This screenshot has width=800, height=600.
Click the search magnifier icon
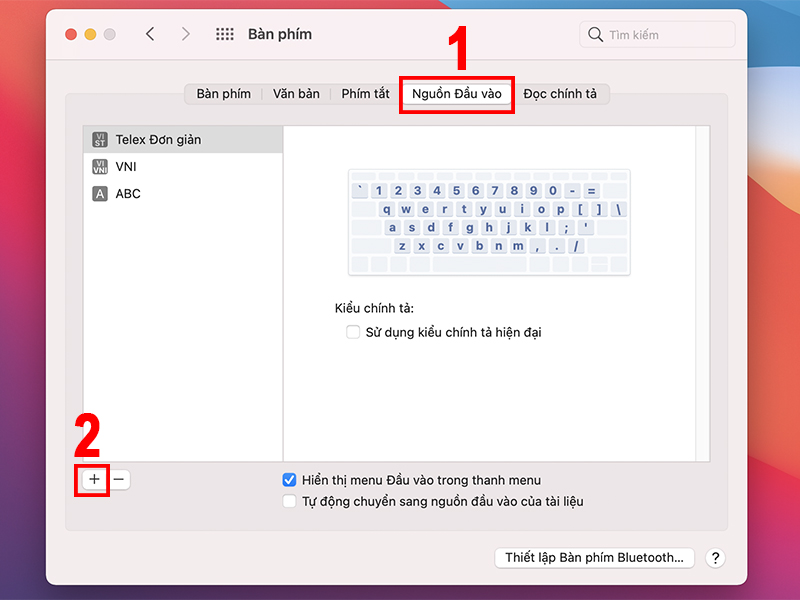pyautogui.click(x=595, y=34)
